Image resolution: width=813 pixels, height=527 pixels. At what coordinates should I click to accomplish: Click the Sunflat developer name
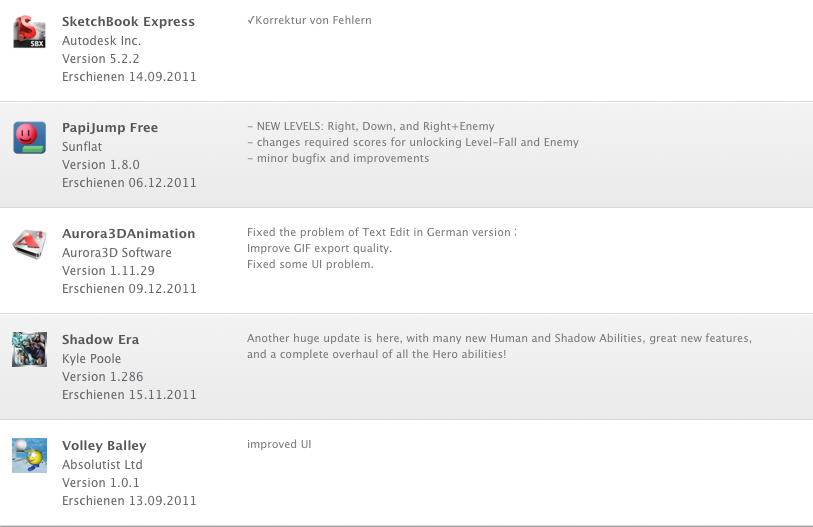pos(82,147)
